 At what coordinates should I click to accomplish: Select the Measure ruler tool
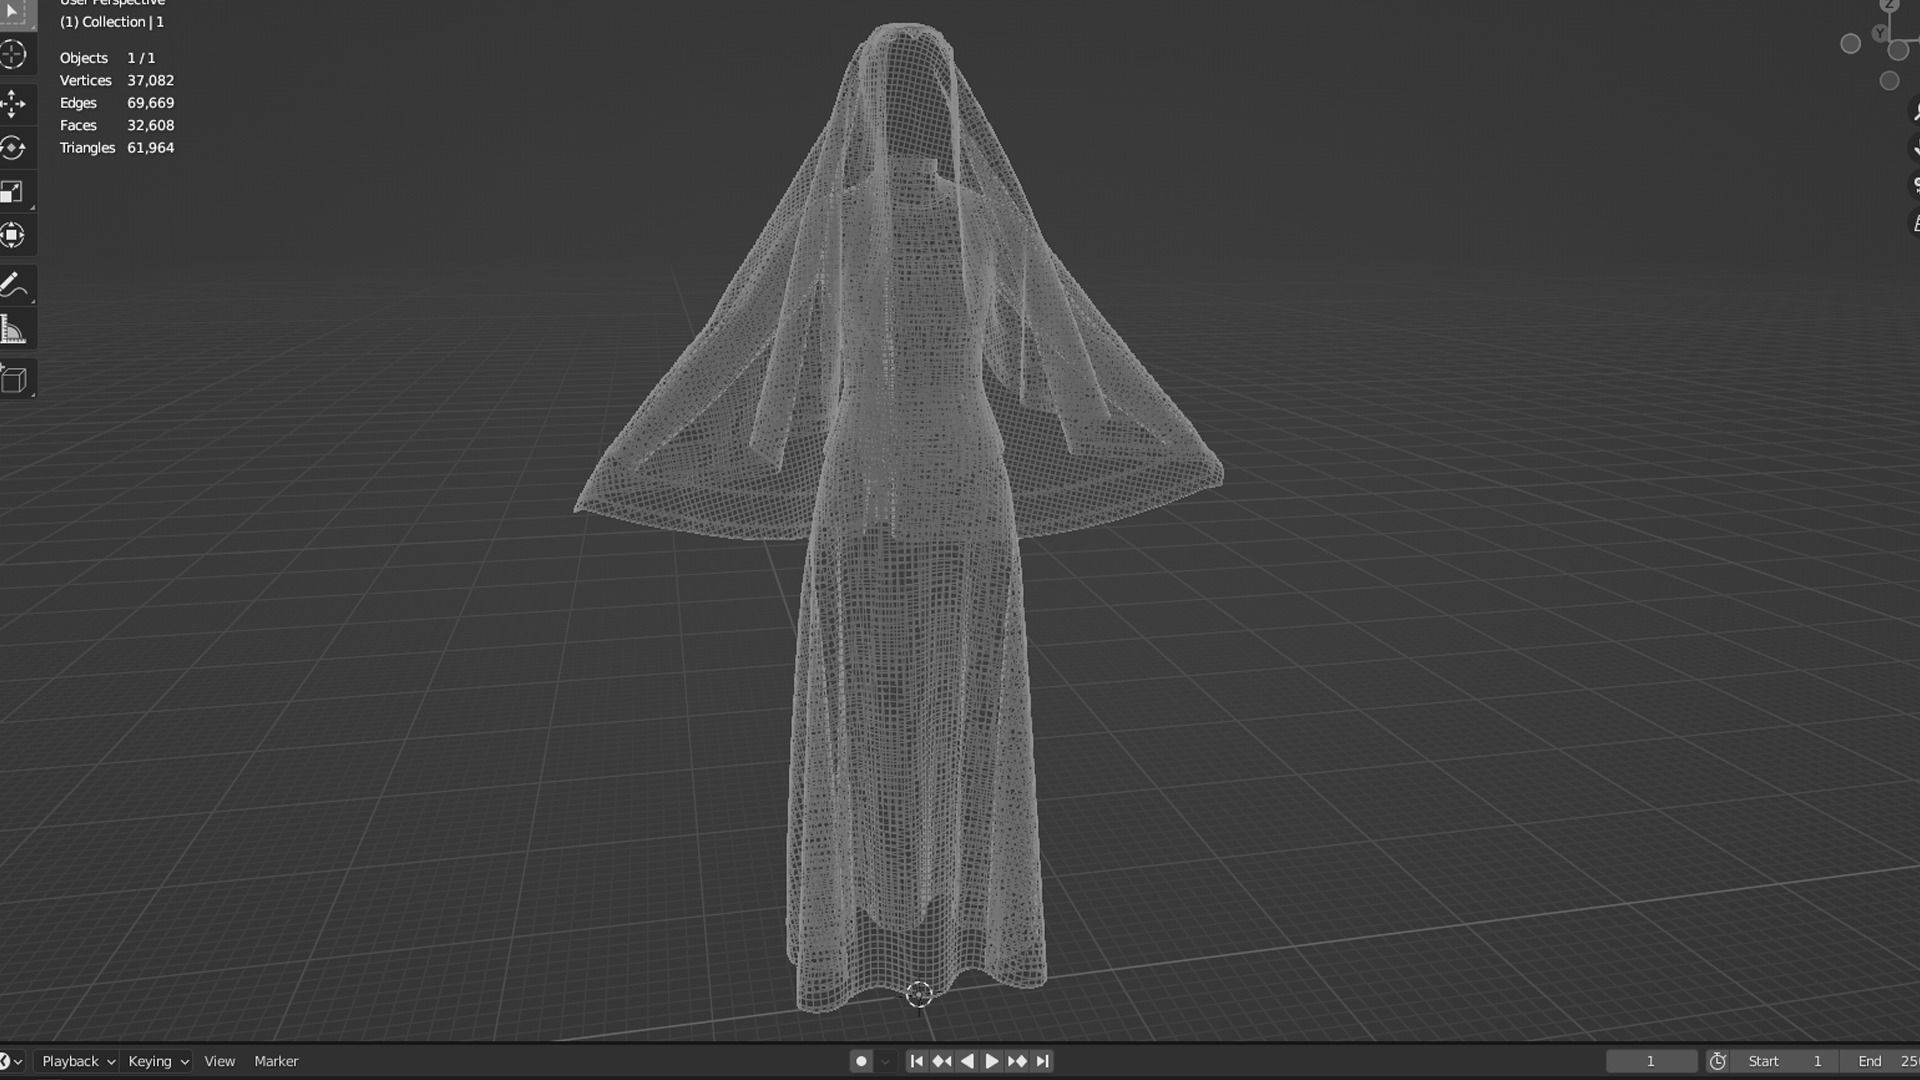[13, 330]
